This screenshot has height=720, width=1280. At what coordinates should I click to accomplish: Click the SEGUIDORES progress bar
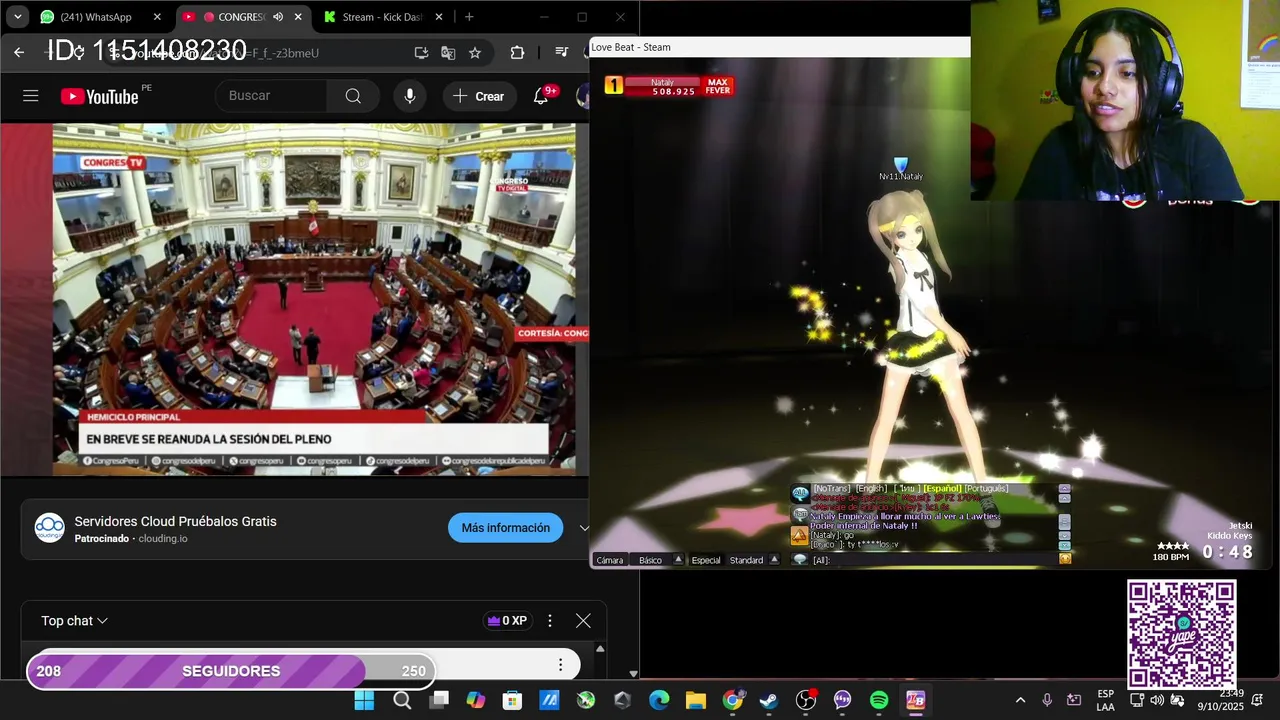tap(231, 671)
